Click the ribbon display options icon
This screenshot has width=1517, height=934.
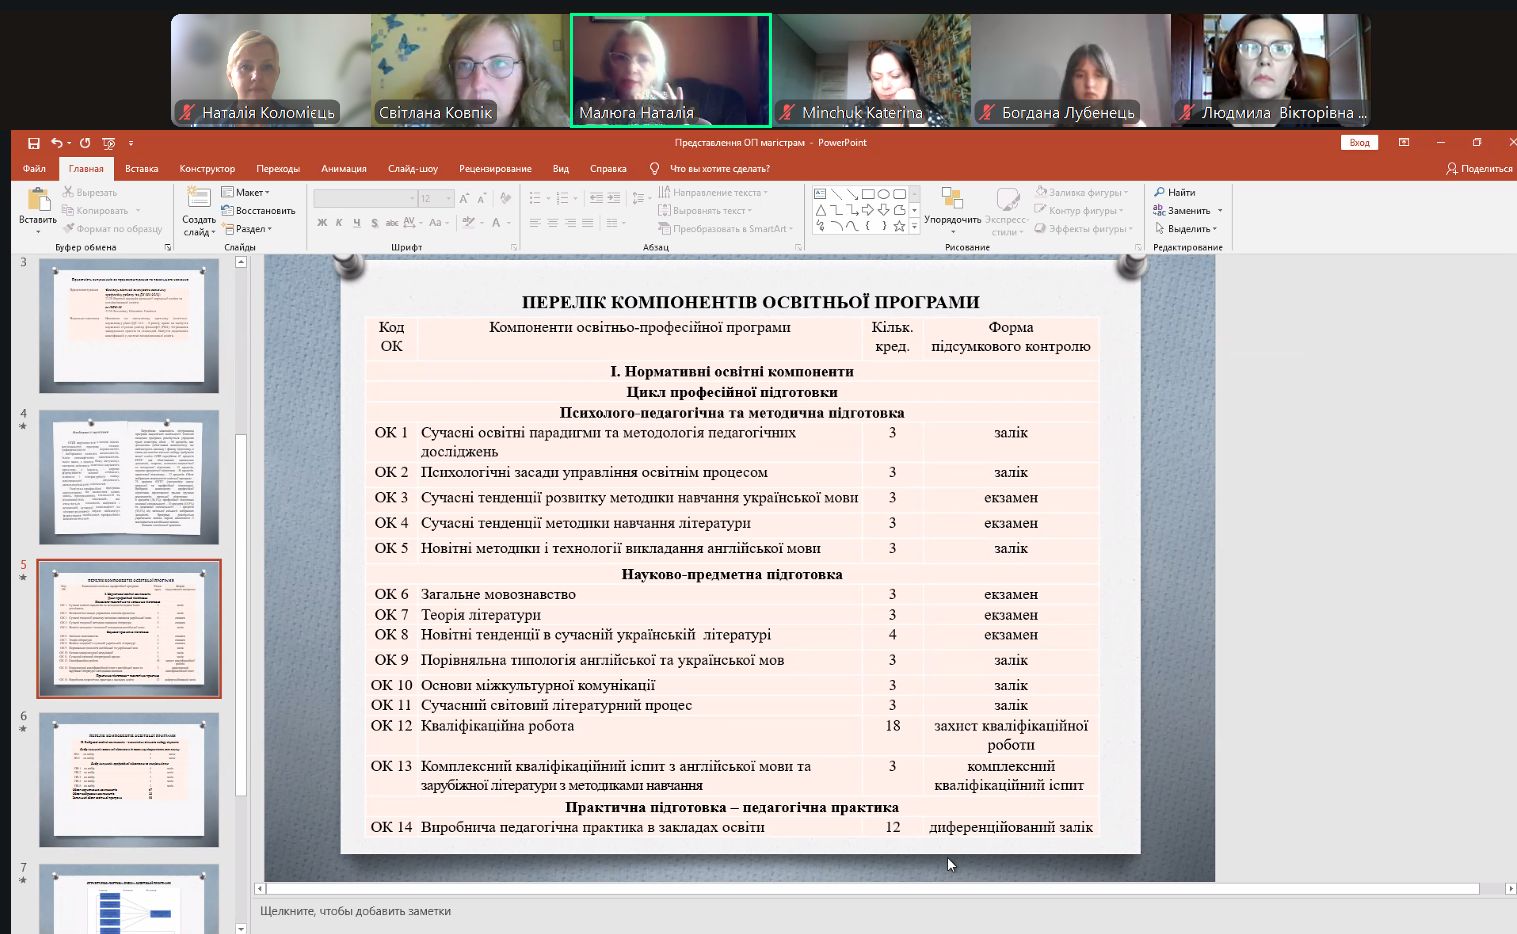1404,143
